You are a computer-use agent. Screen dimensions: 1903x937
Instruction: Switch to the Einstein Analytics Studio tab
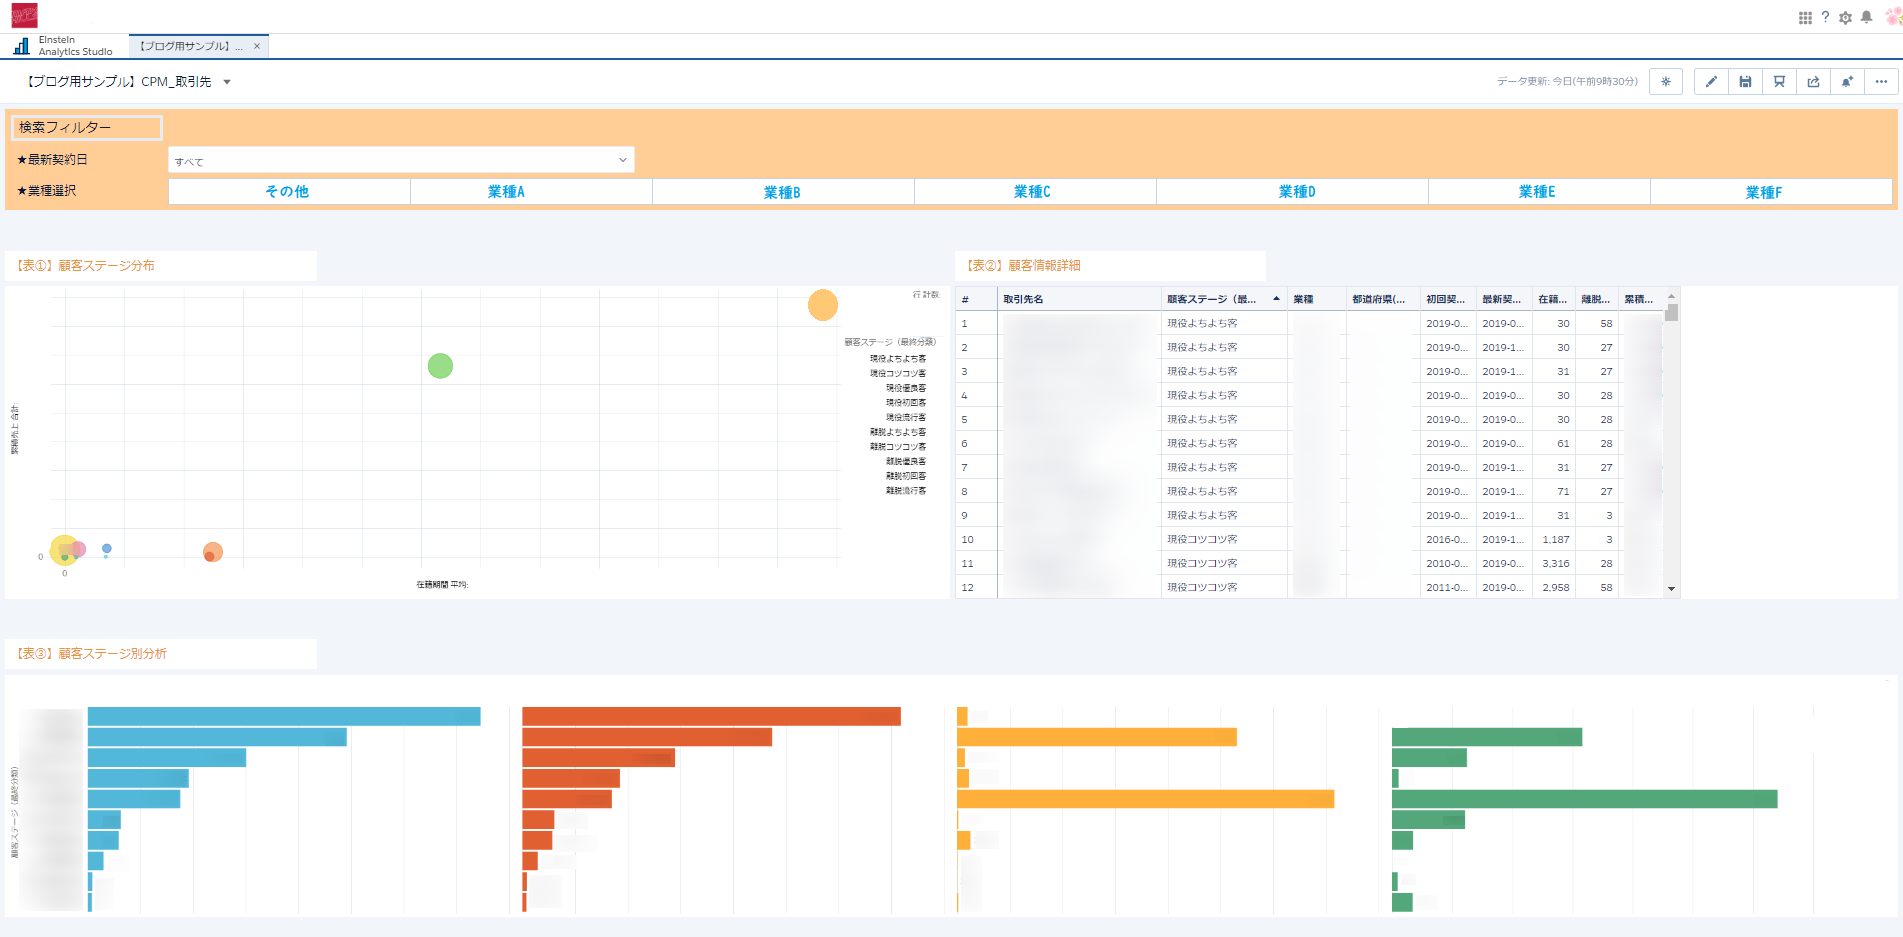pos(64,46)
